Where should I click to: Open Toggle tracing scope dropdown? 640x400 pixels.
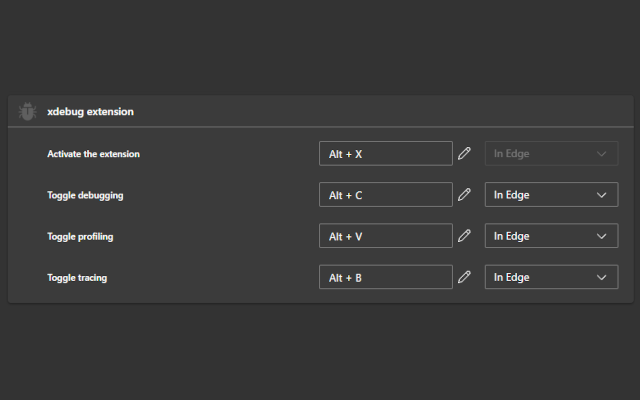point(551,277)
